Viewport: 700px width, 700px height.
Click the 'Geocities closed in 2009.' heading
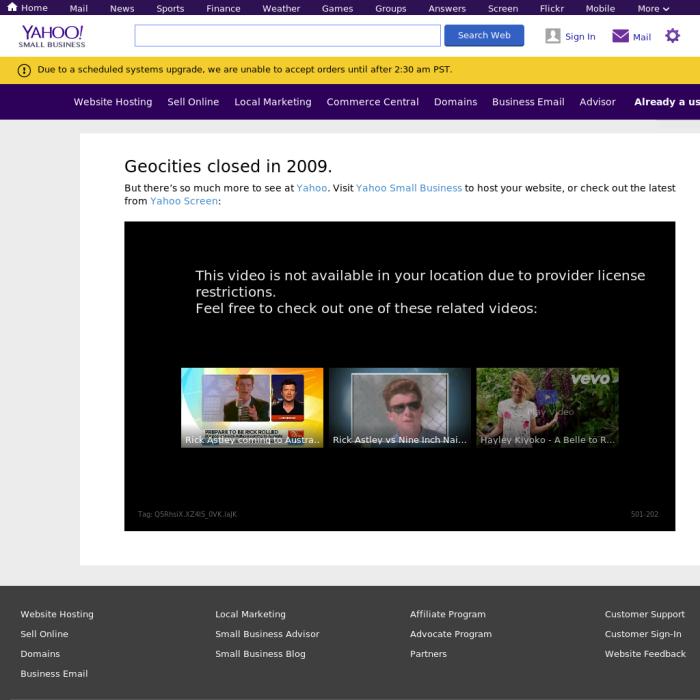(x=228, y=166)
